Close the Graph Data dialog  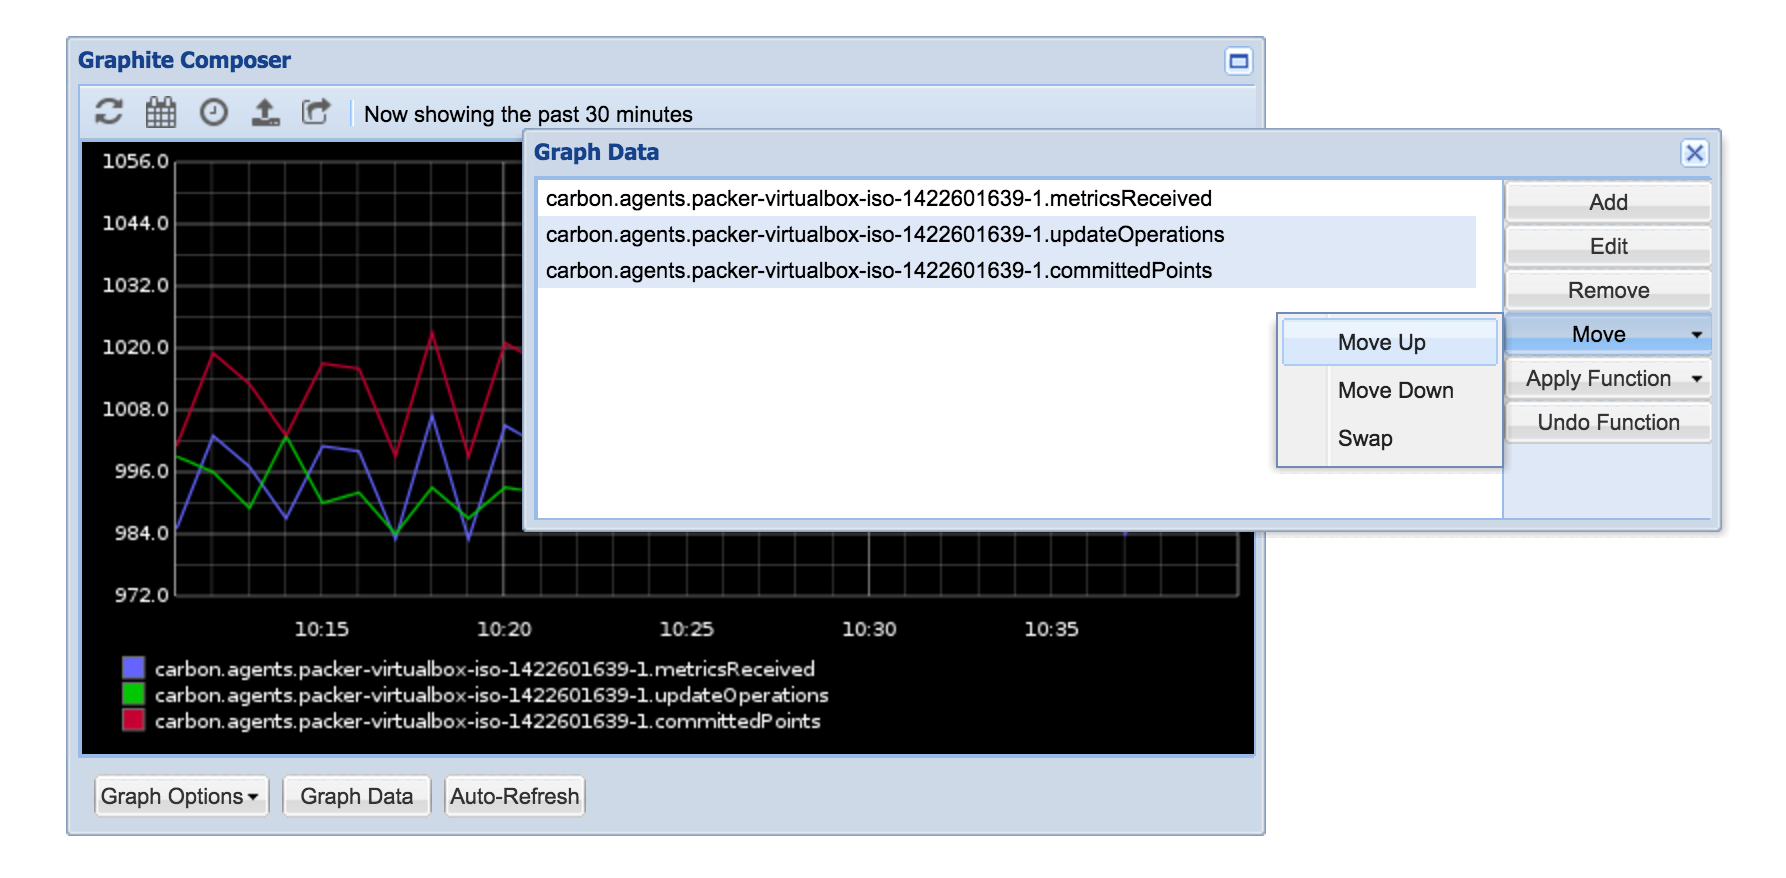(1694, 153)
